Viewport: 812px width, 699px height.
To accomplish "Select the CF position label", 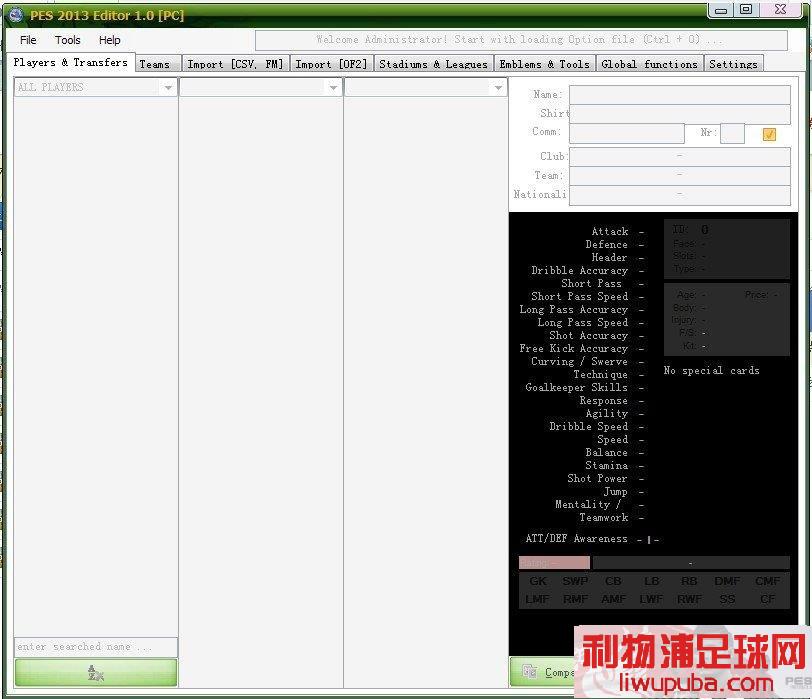I will click(767, 599).
